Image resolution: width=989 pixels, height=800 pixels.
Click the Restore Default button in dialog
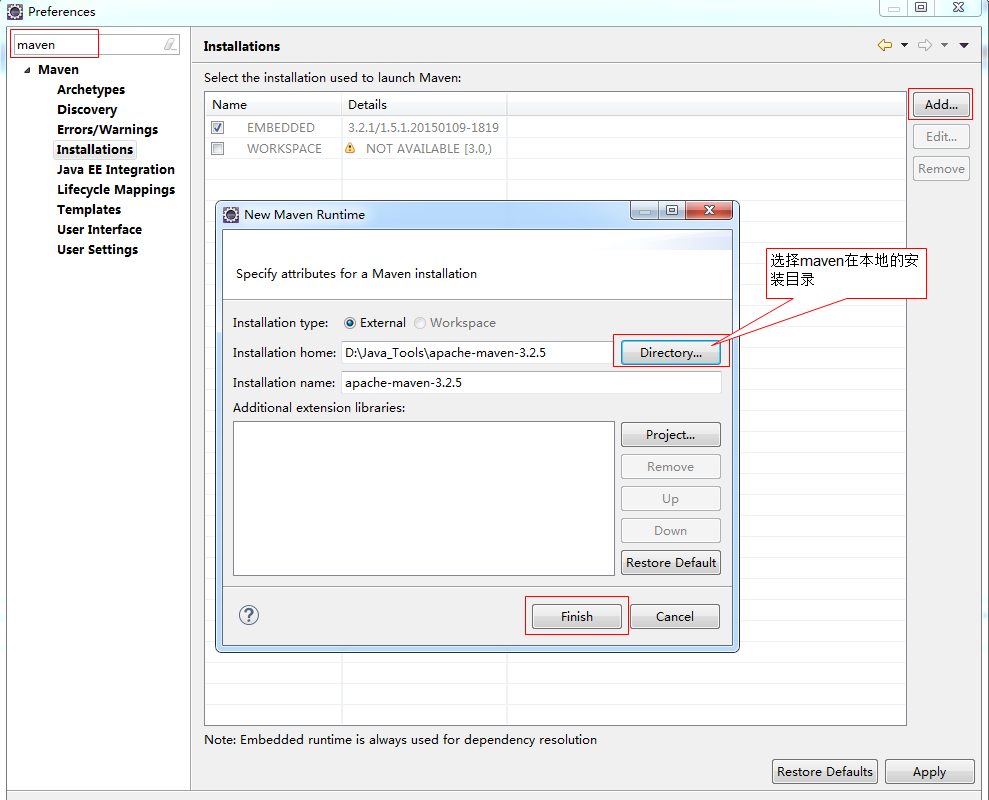click(x=670, y=563)
